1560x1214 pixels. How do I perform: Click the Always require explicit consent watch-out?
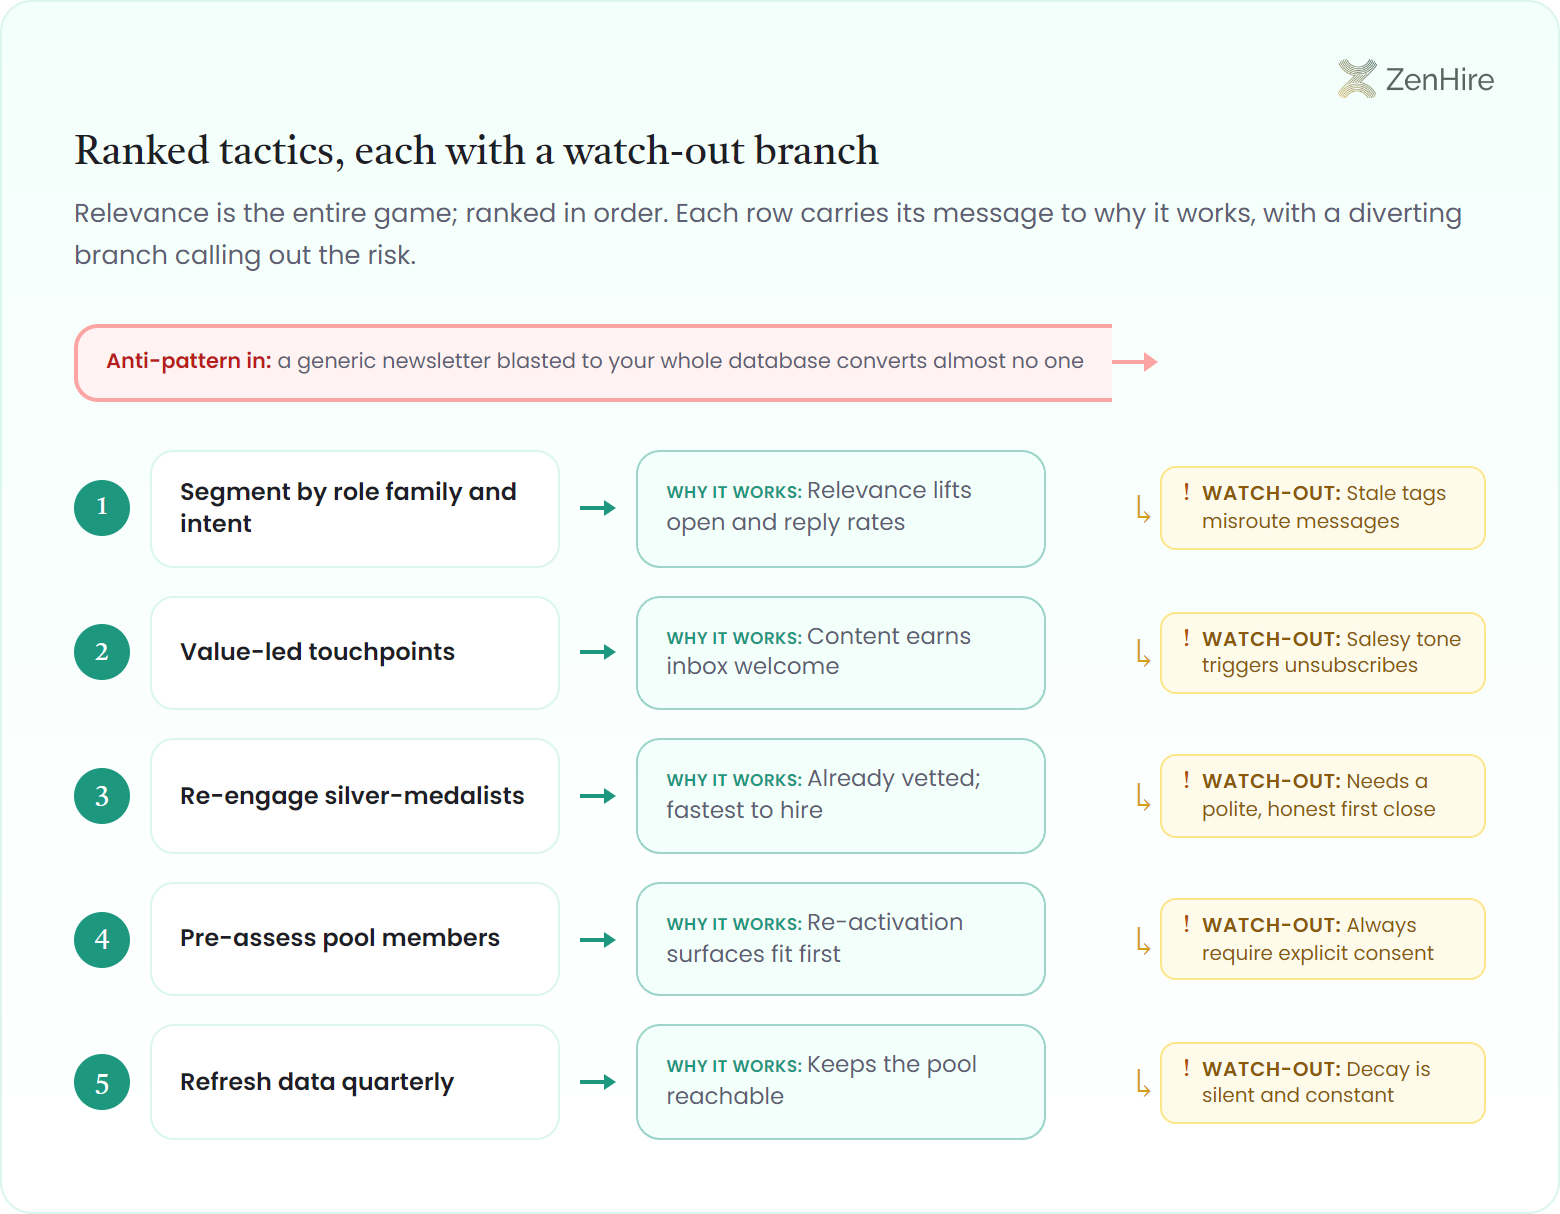tap(1323, 939)
